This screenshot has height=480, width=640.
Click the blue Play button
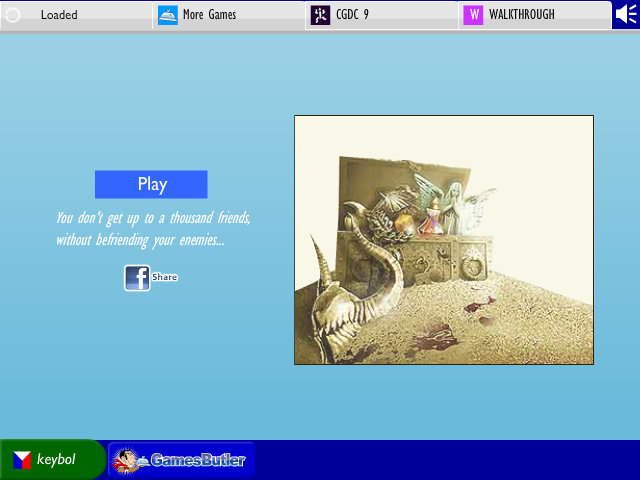click(x=151, y=184)
